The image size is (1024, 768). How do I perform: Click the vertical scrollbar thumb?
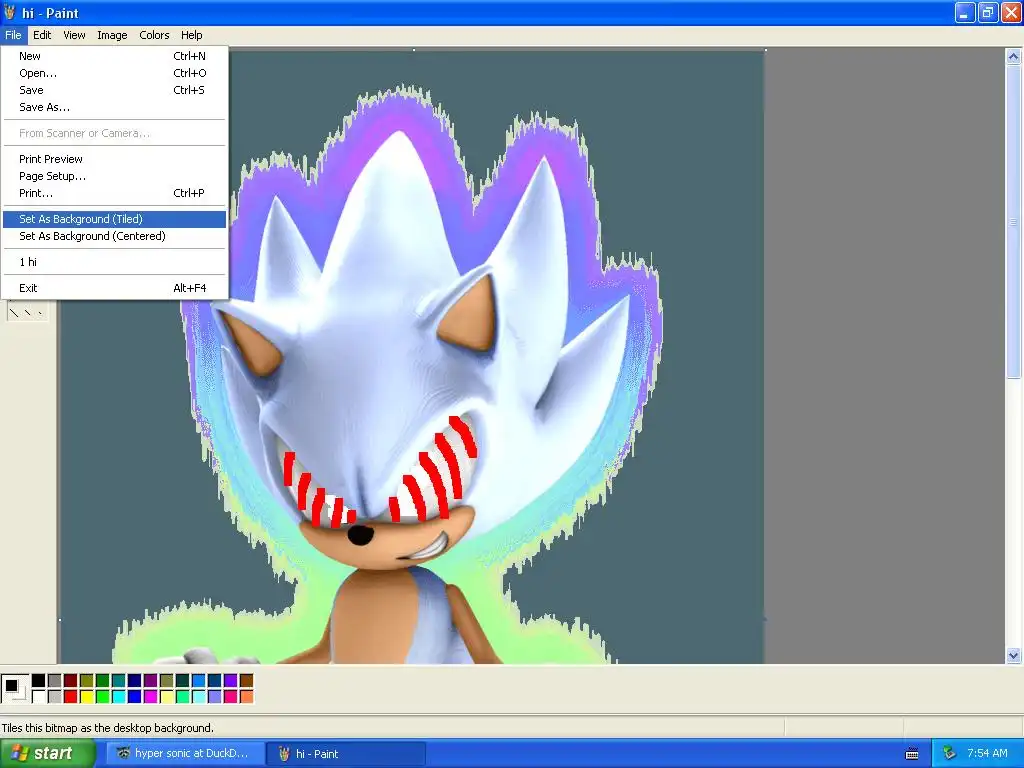click(1014, 221)
